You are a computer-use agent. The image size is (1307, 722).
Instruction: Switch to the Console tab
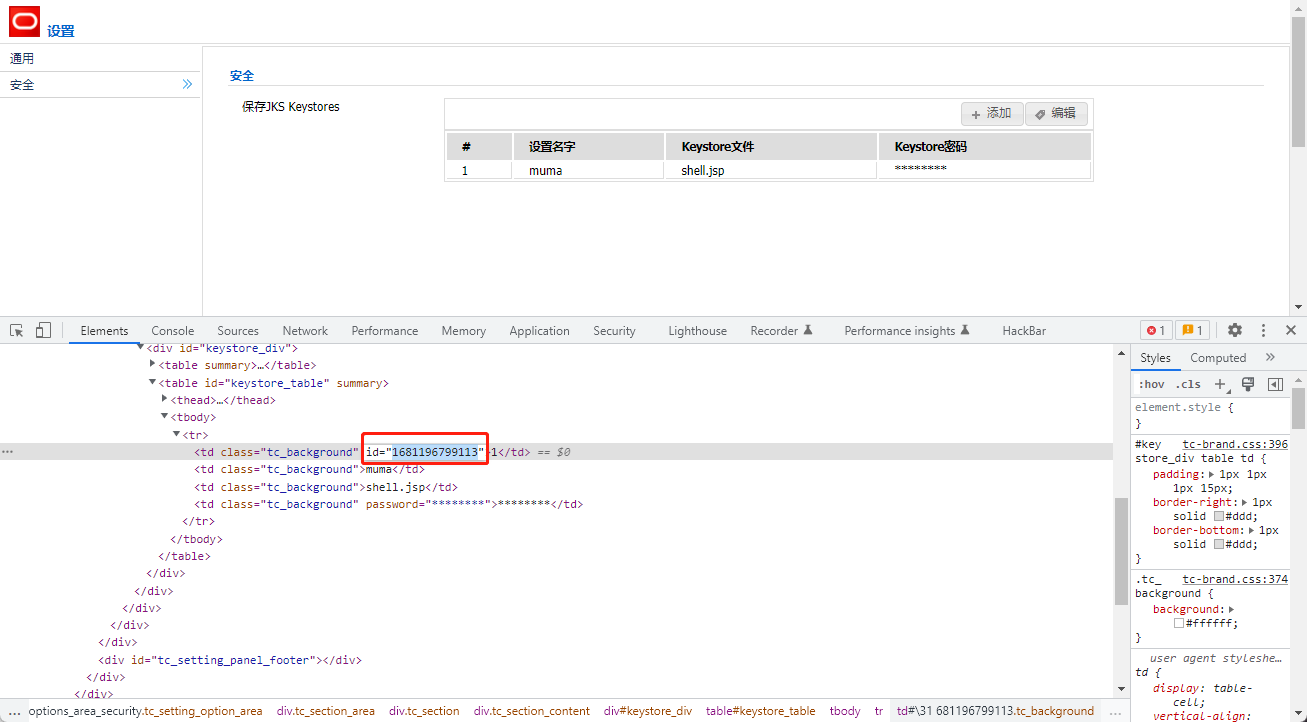[x=173, y=331]
